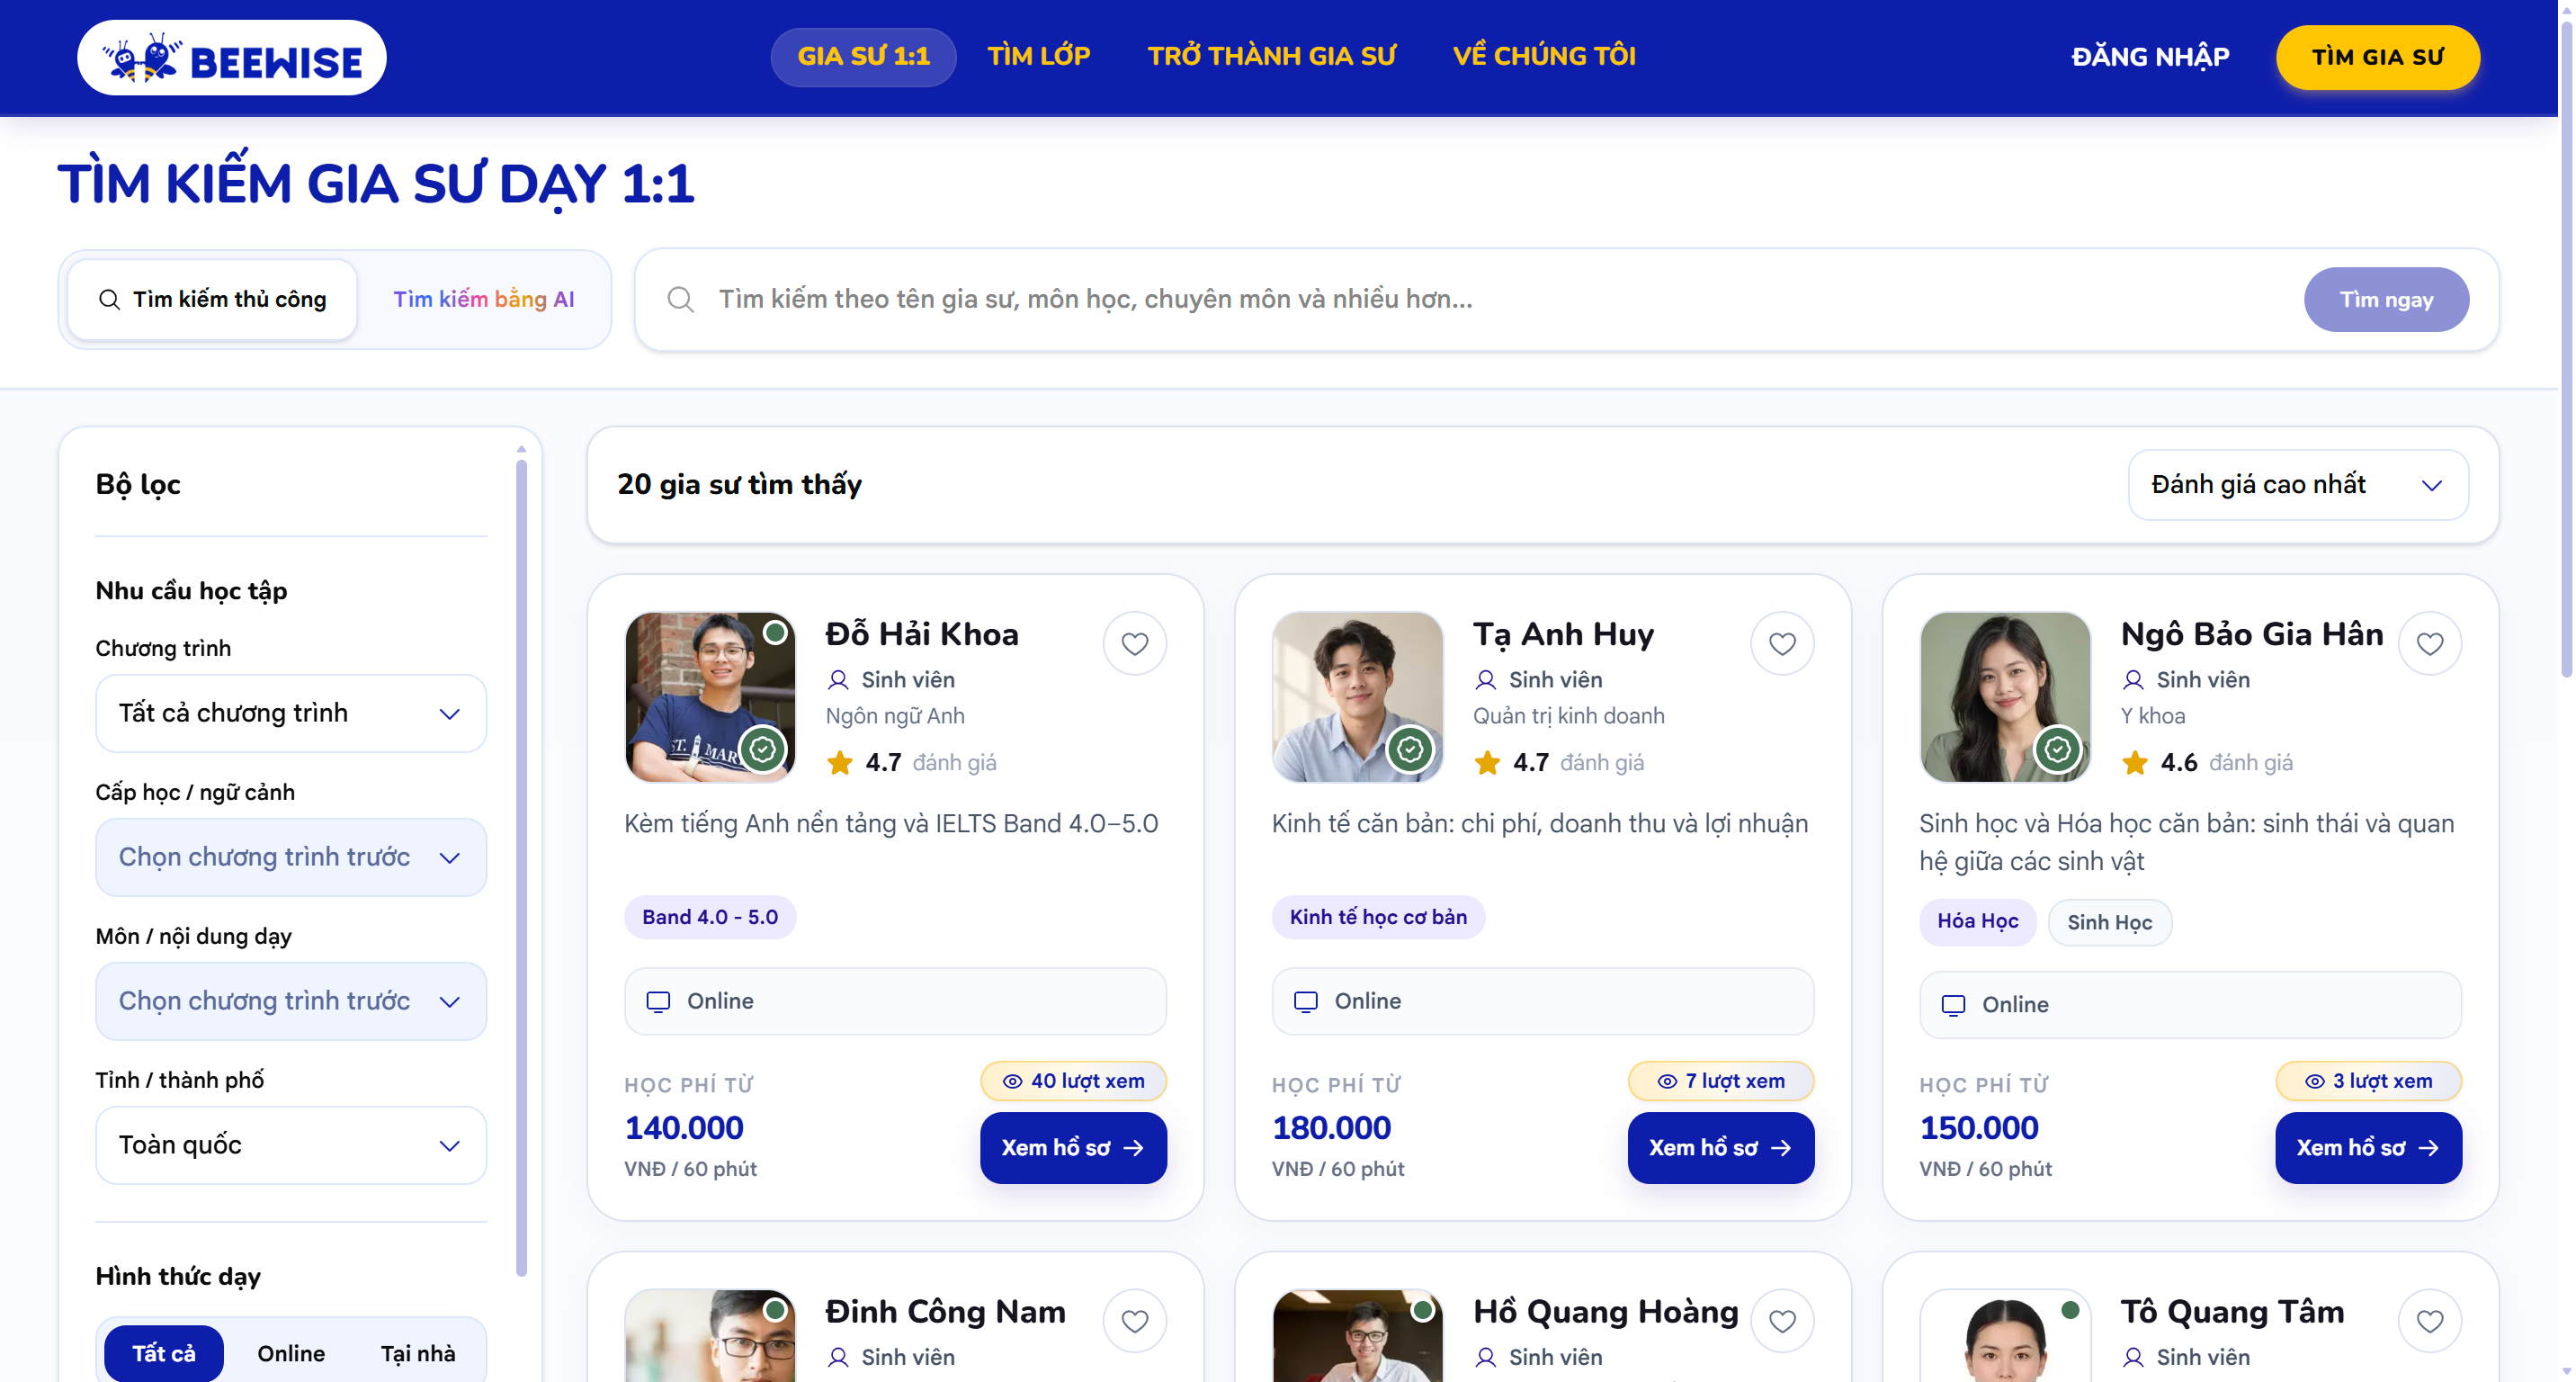Click star rating icon for Đỗ Hải Khoa
Viewport: 2576px width, 1382px height.
pos(839,763)
